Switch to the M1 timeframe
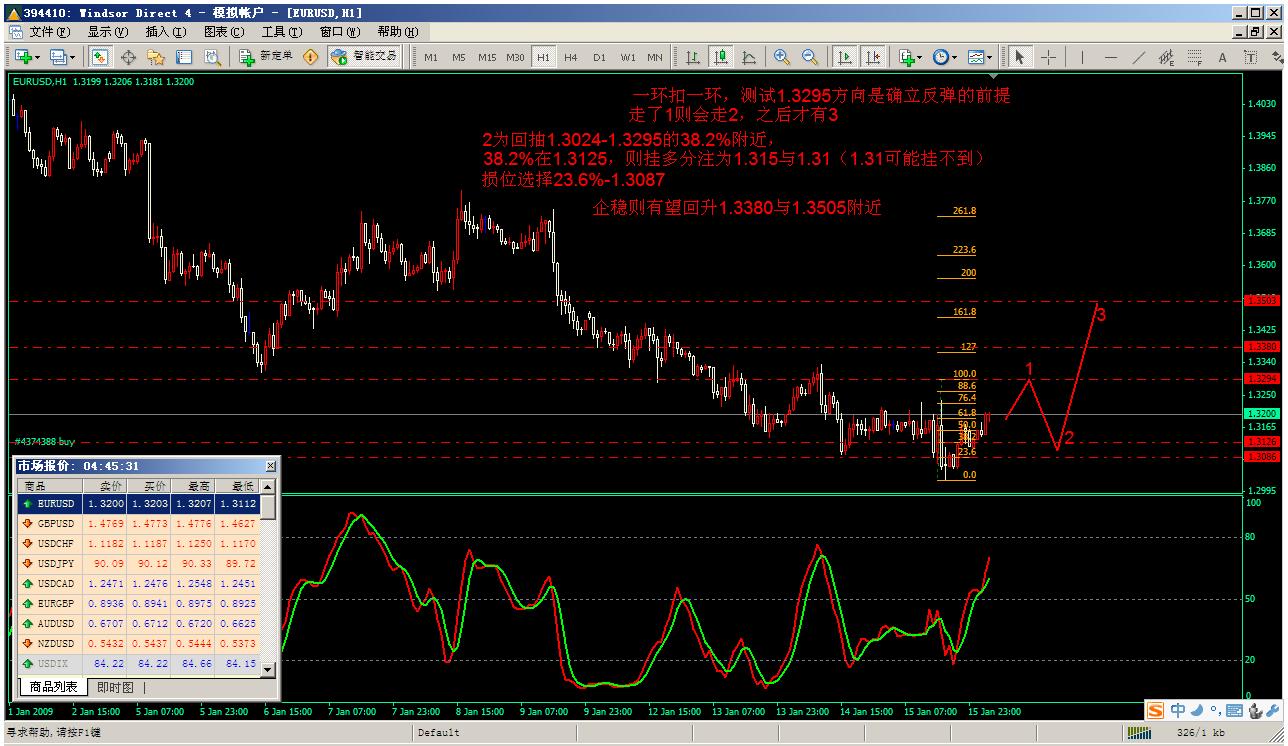Image resolution: width=1288 pixels, height=746 pixels. [x=431, y=57]
